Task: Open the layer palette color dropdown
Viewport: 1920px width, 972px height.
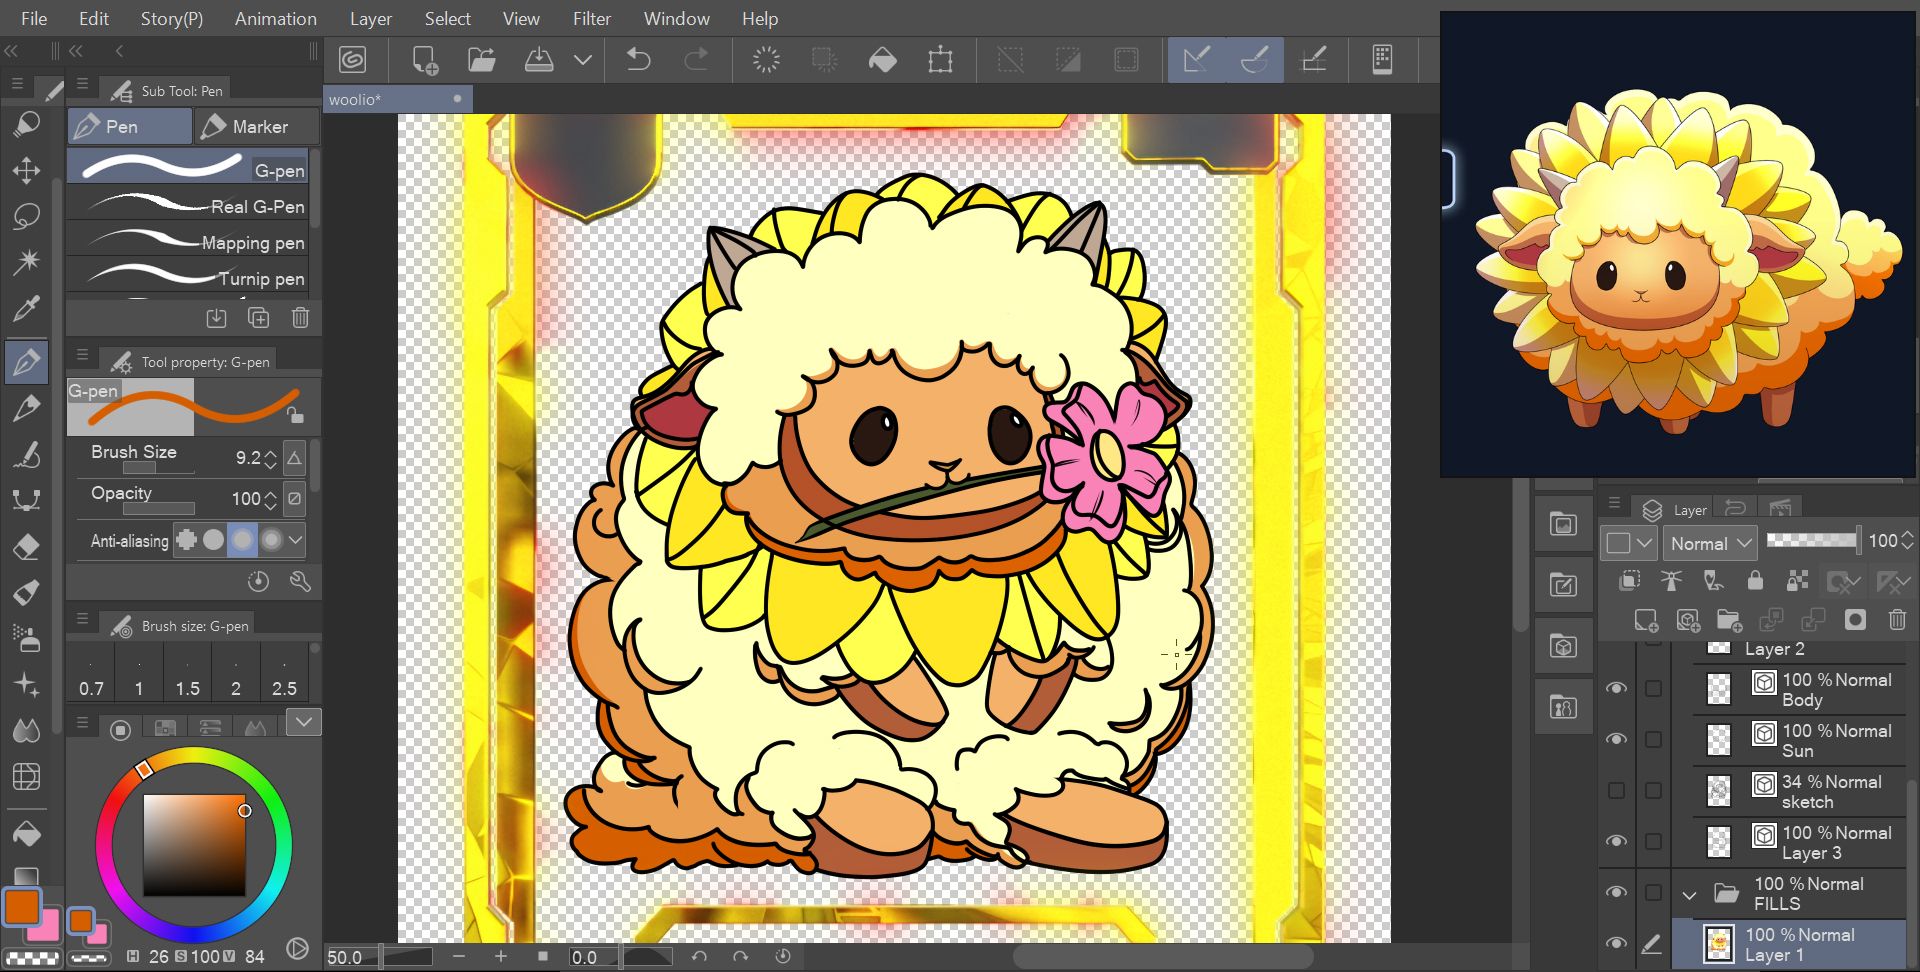Action: click(x=1628, y=543)
